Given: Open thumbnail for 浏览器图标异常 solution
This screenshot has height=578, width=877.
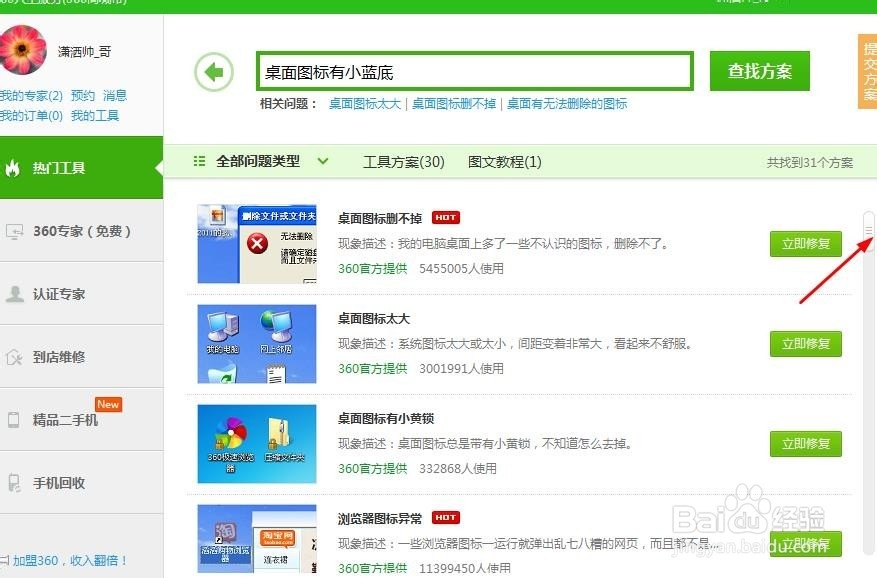Looking at the screenshot, I should [x=257, y=539].
